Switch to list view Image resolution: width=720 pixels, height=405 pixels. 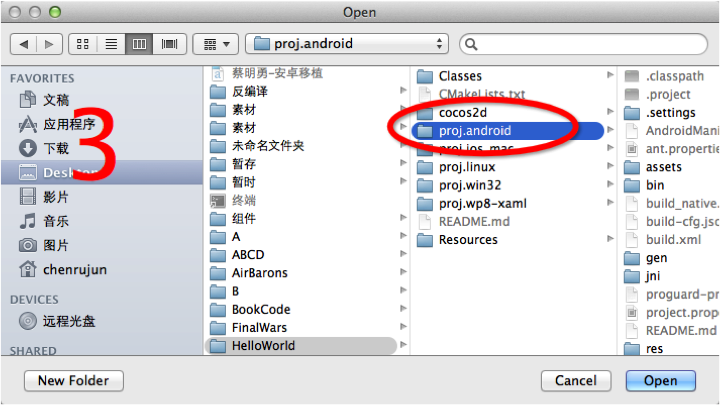[x=111, y=44]
